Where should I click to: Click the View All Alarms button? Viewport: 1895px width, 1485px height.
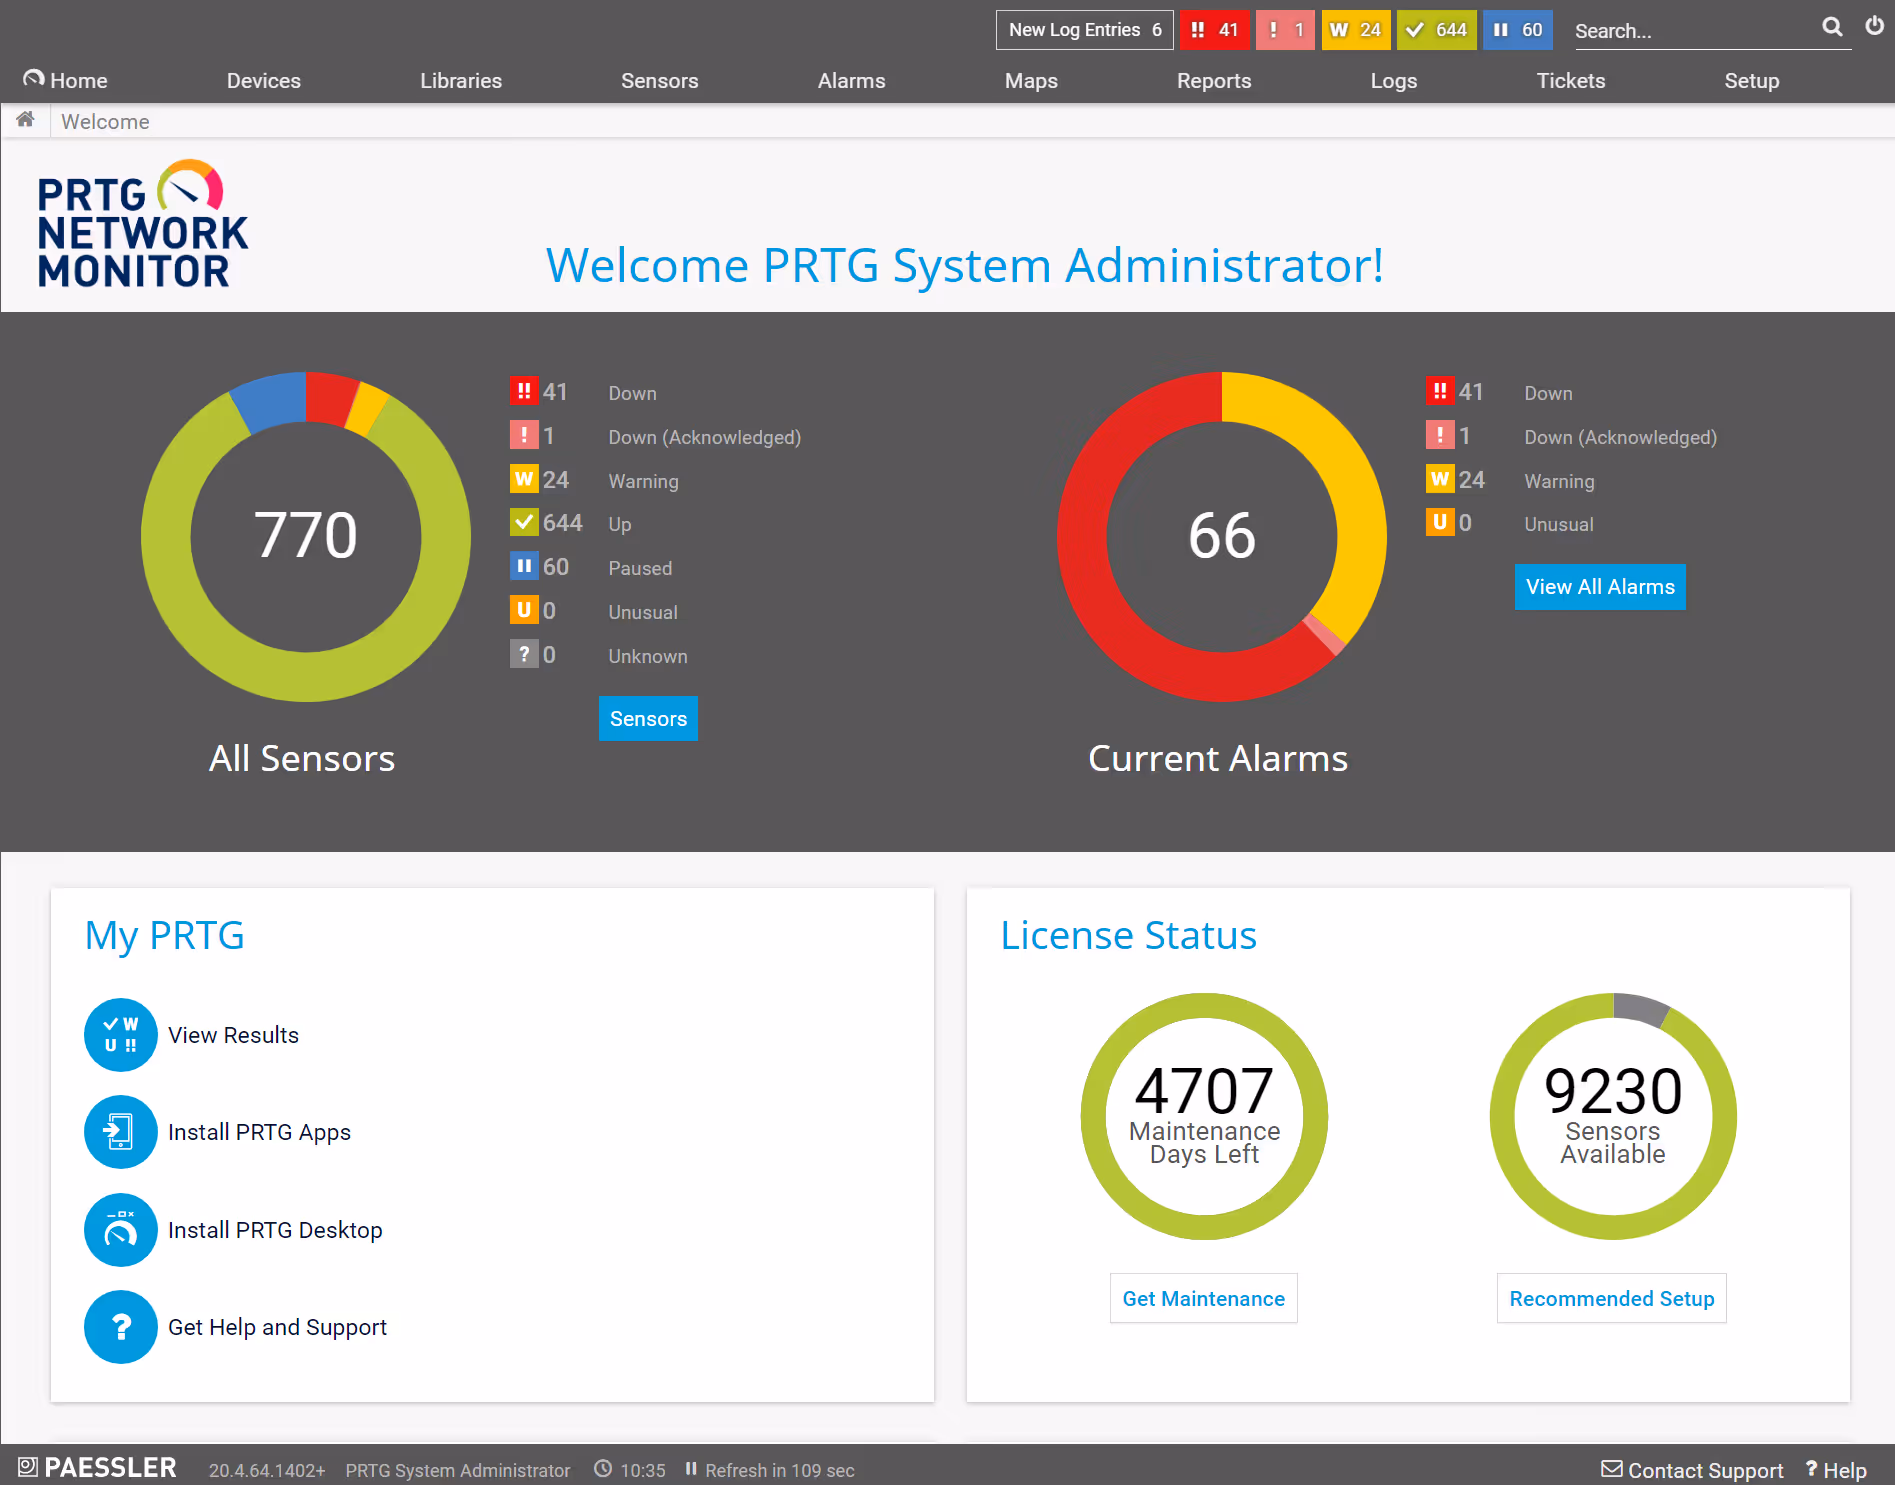pos(1599,587)
